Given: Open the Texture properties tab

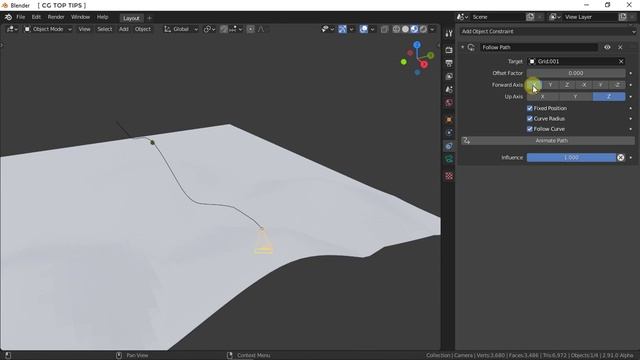Looking at the screenshot, I should coord(449,176).
